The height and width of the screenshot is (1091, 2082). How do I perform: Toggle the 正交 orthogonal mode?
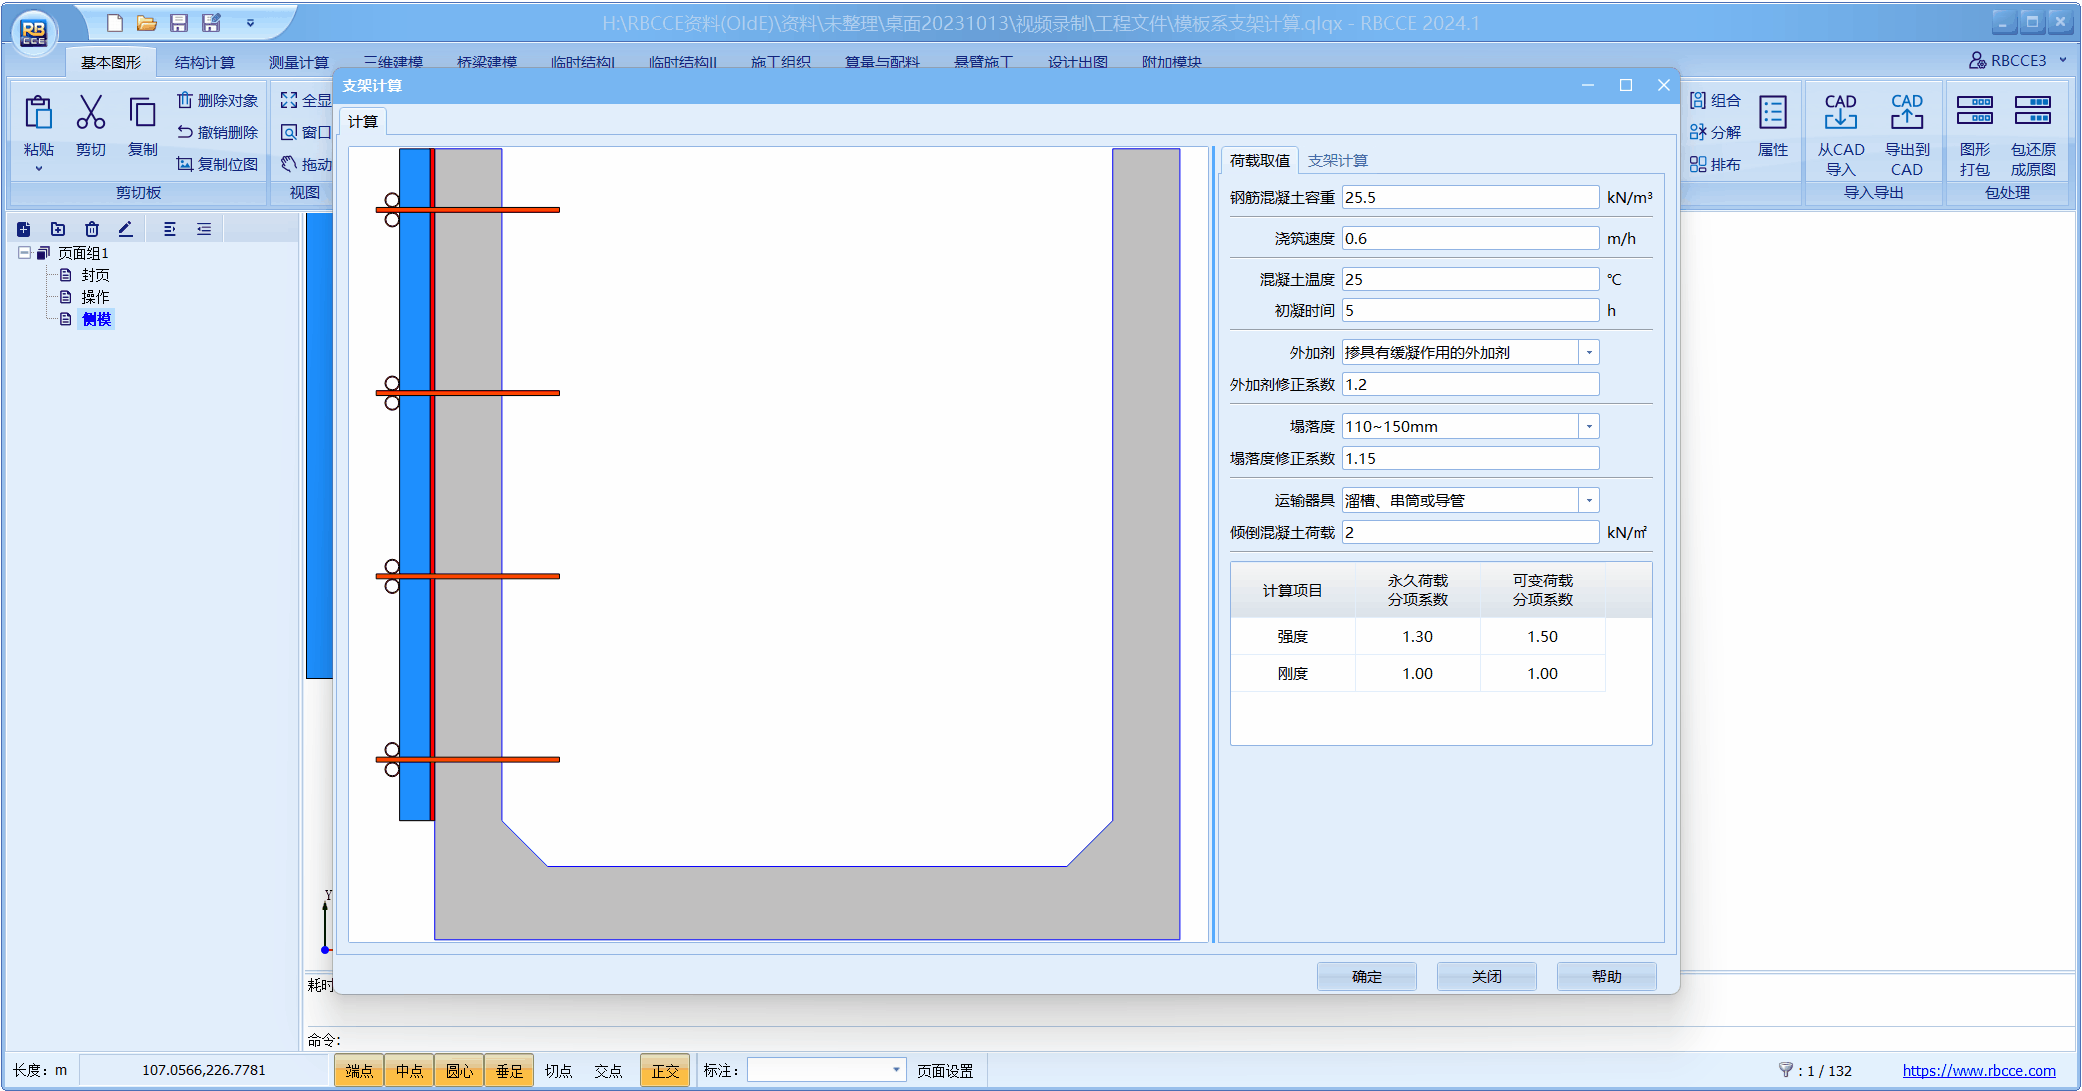click(x=665, y=1071)
